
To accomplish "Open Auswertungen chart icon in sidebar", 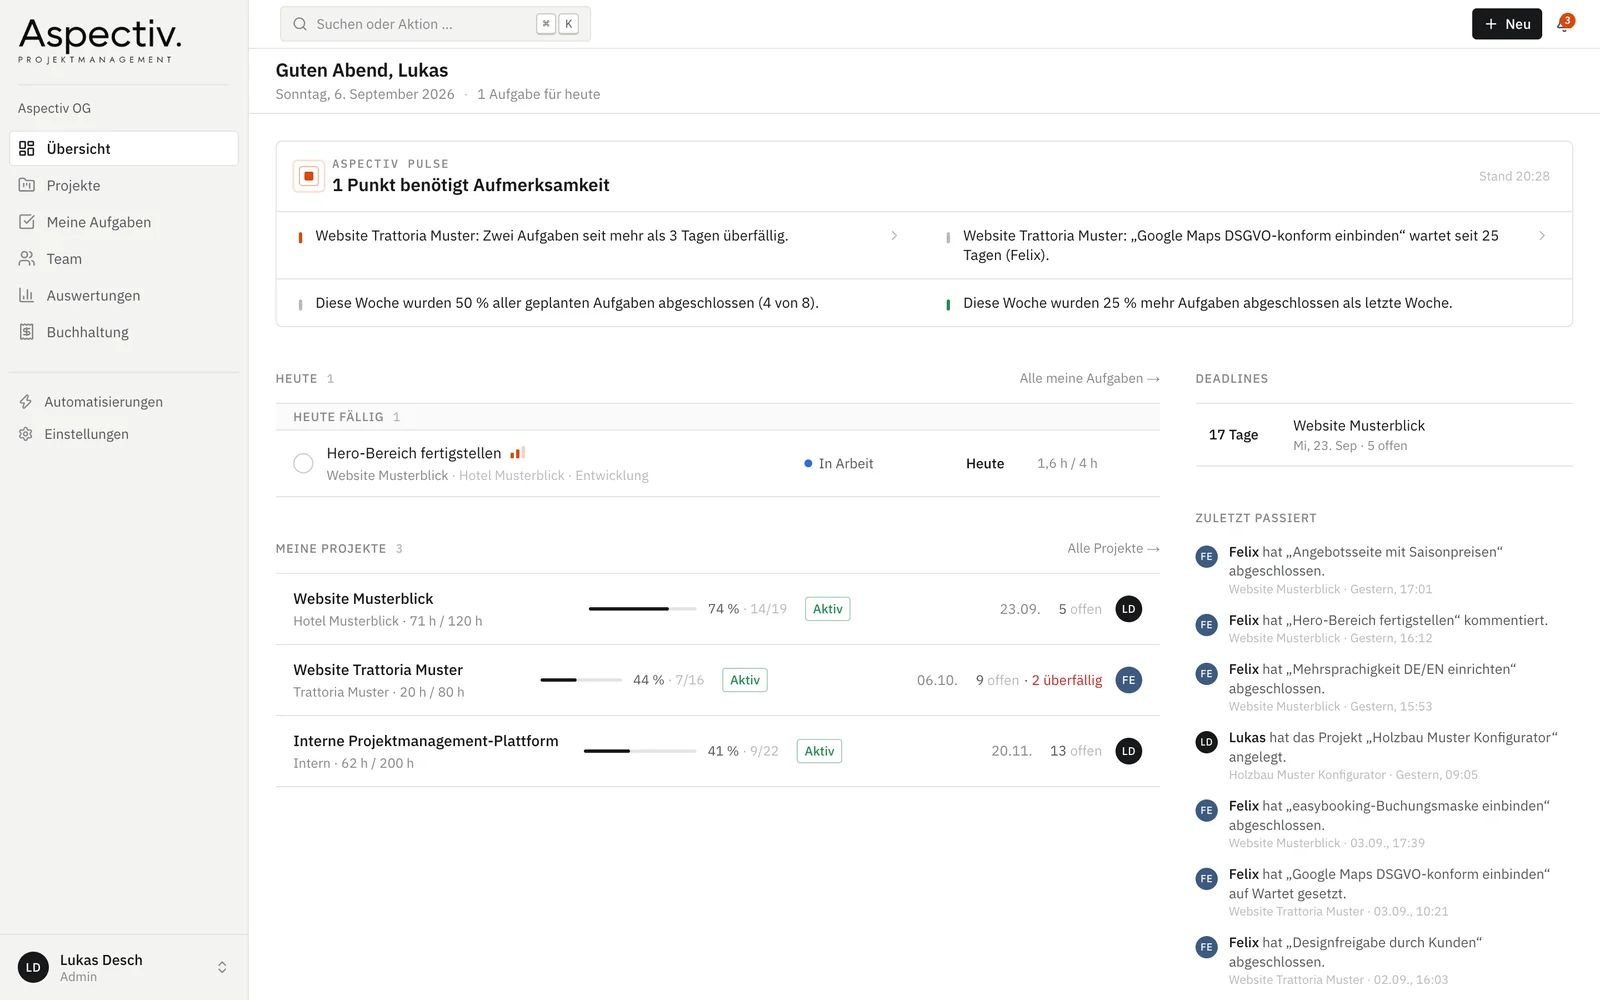I will (x=27, y=295).
